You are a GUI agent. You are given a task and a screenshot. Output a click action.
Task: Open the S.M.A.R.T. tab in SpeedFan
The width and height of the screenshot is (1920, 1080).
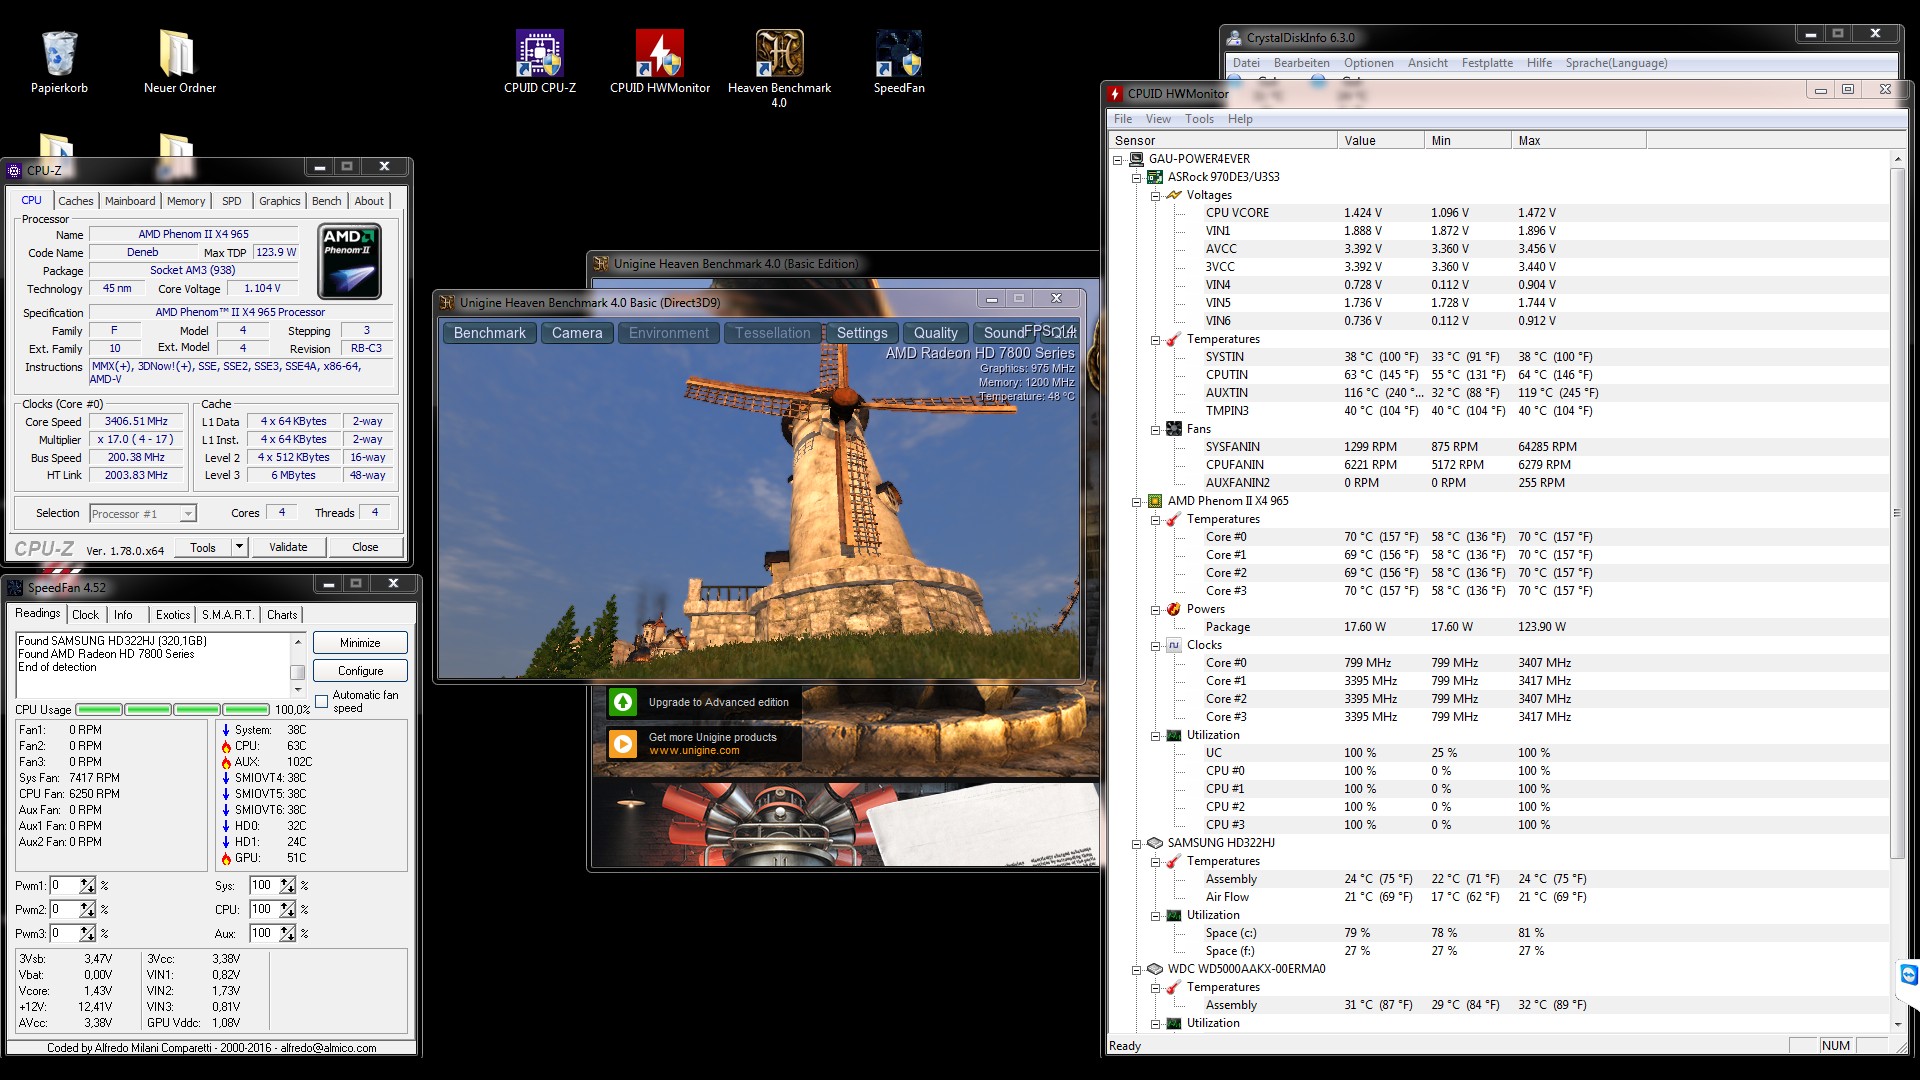228,615
